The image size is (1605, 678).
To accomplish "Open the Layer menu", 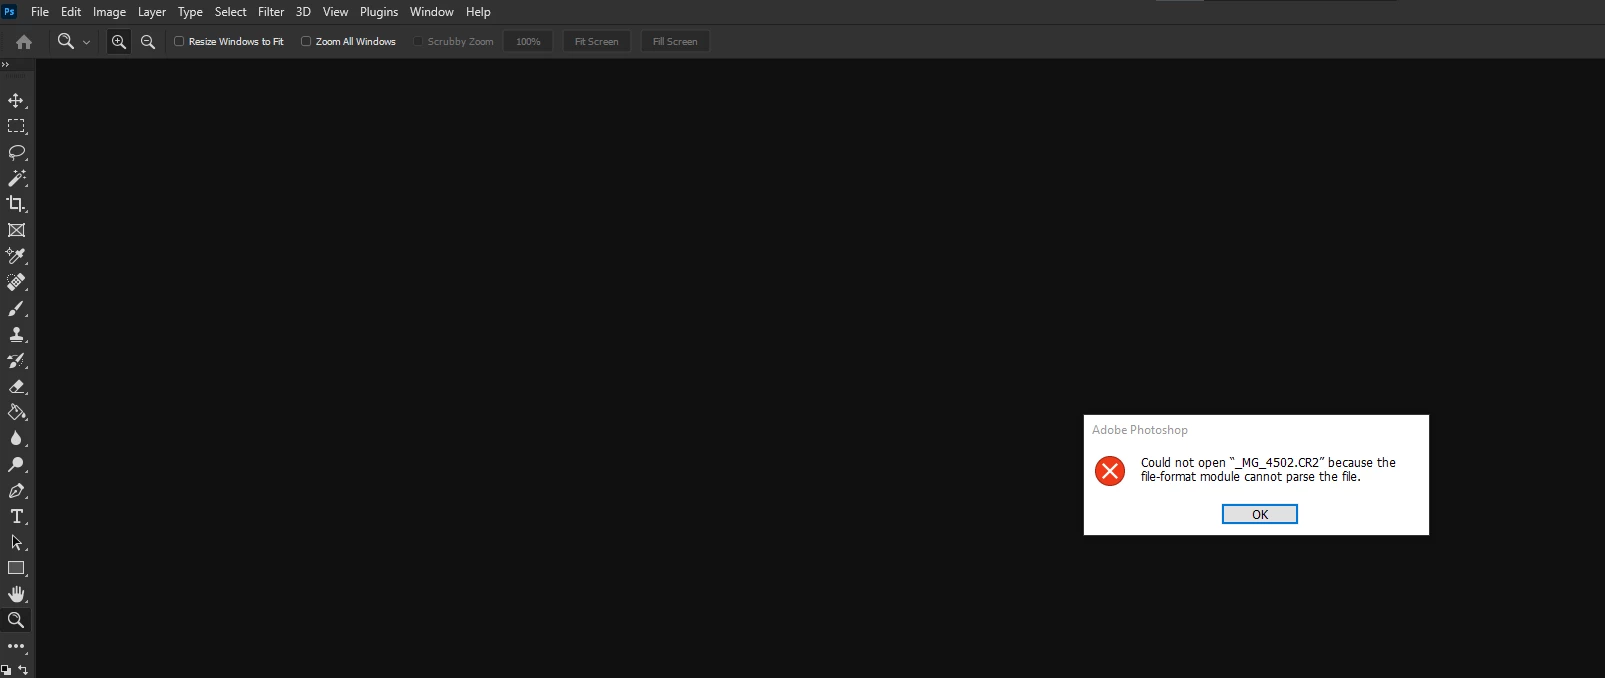I will click(152, 12).
